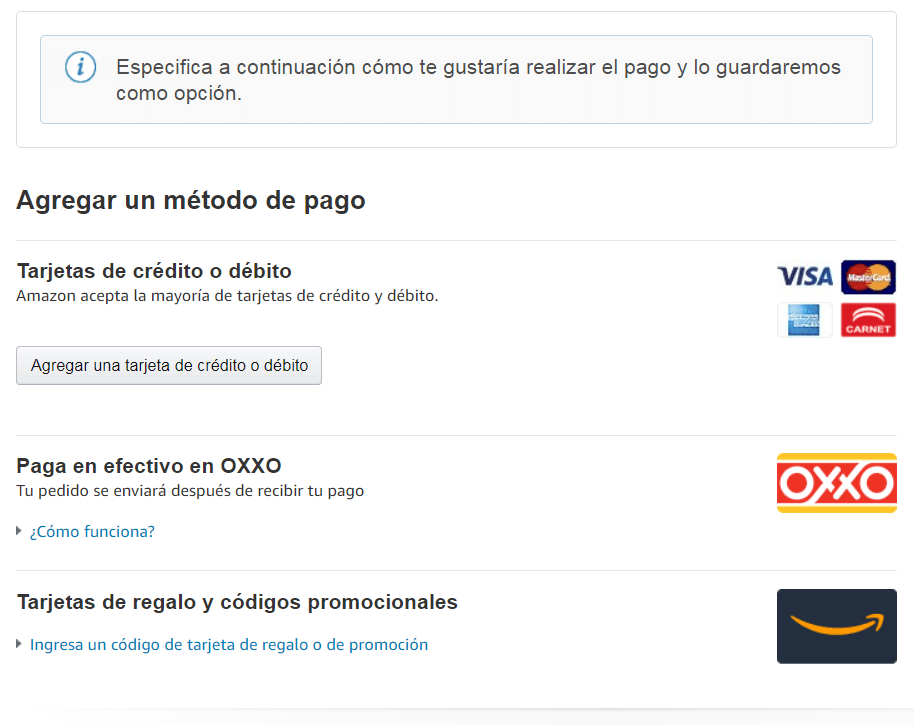The image size is (914, 725).
Task: Click the VISA card logo
Action: coord(805,276)
